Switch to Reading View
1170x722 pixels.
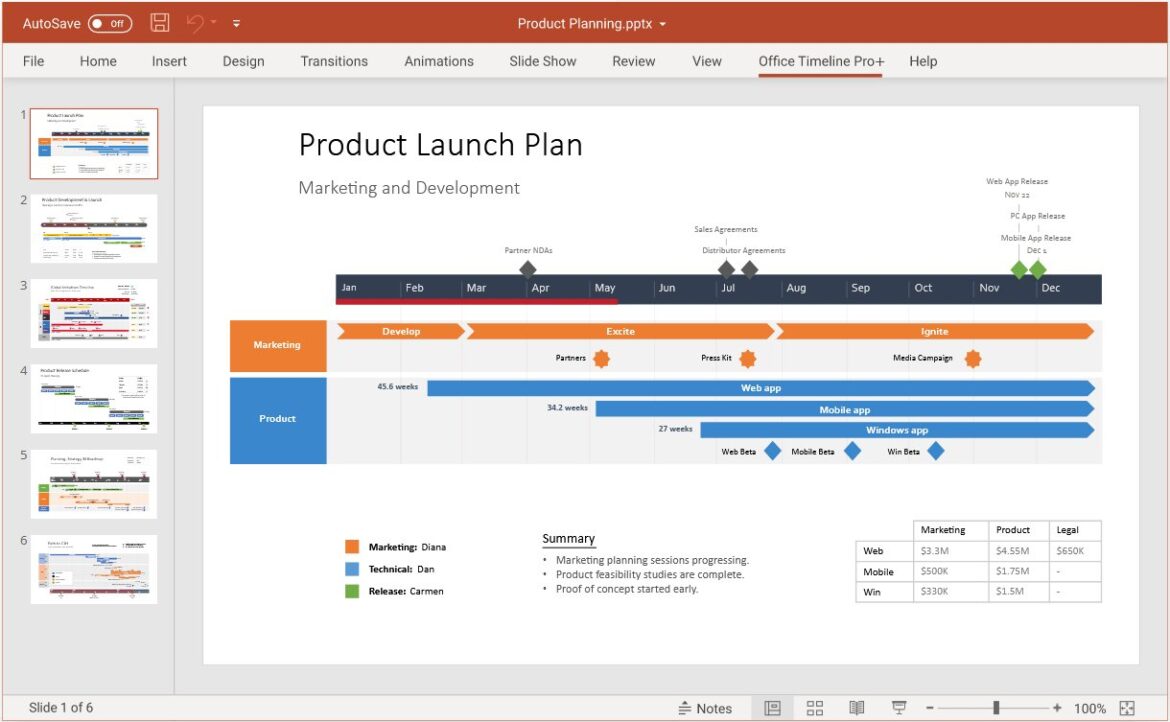[857, 708]
